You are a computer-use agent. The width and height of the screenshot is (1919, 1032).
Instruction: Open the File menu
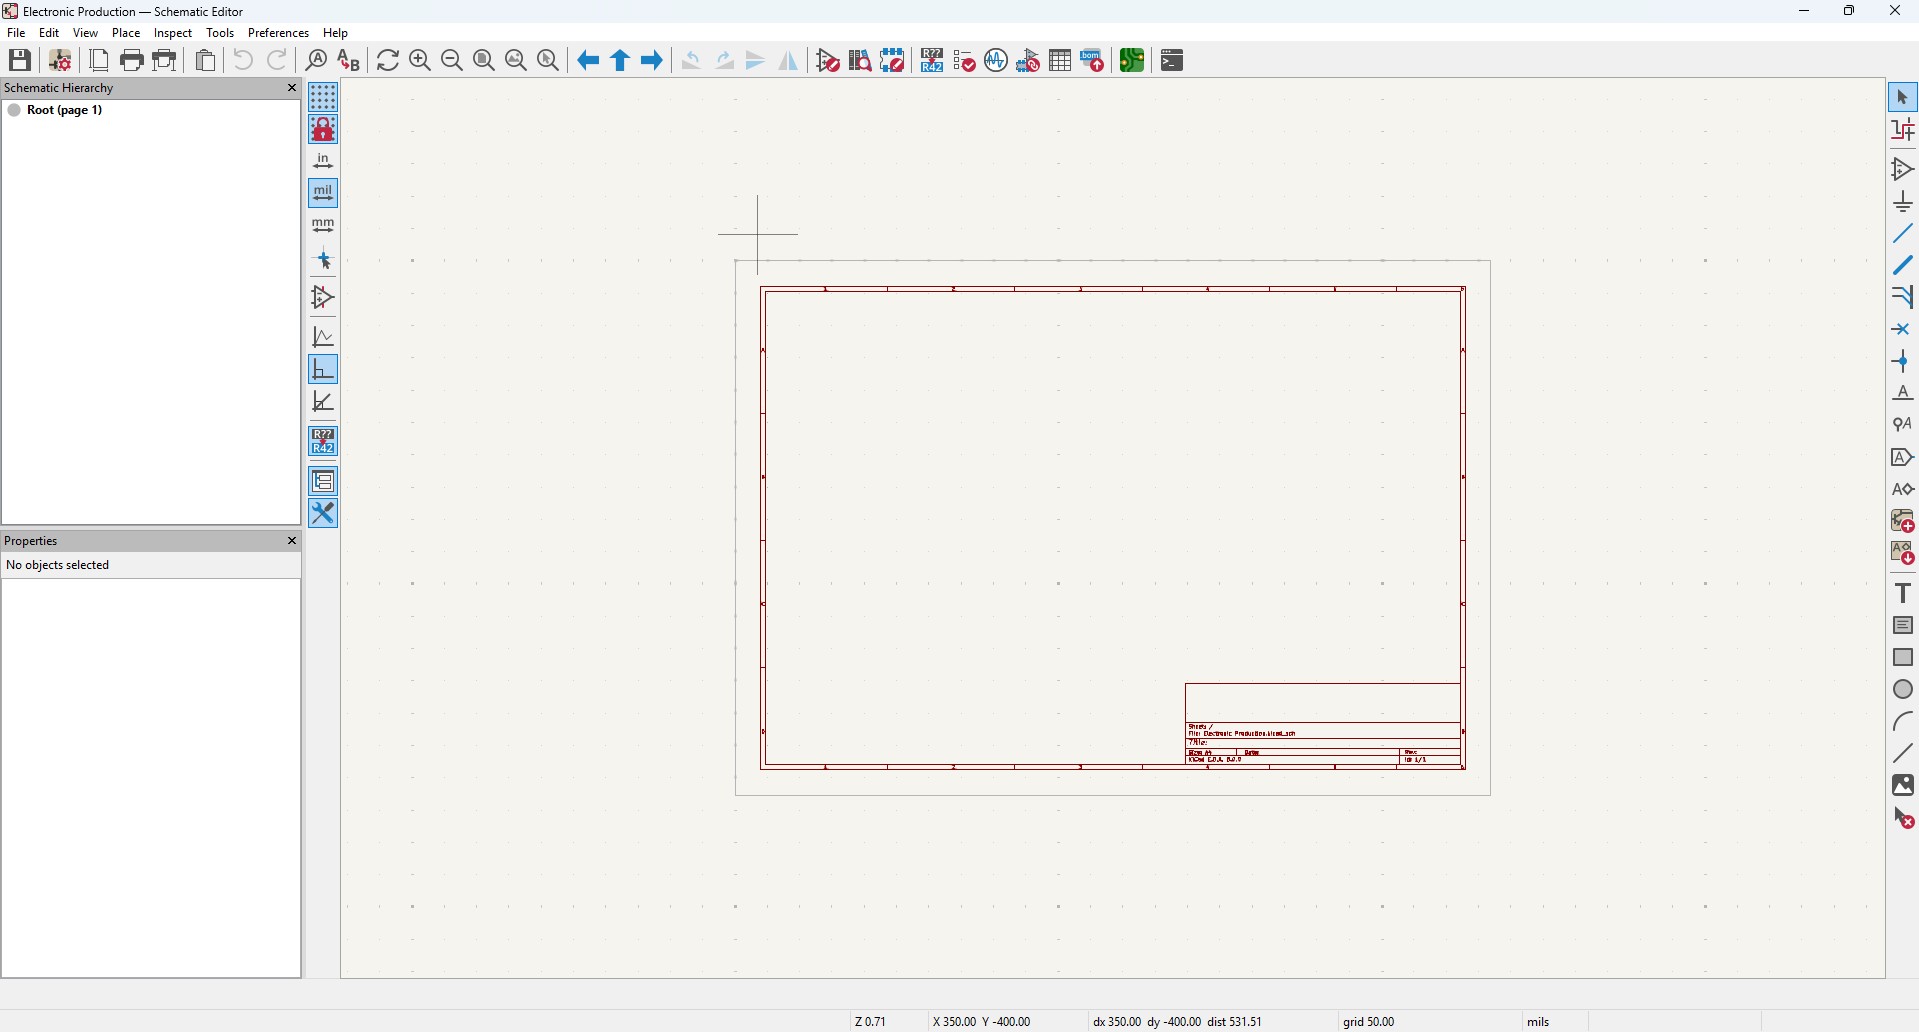(x=16, y=33)
